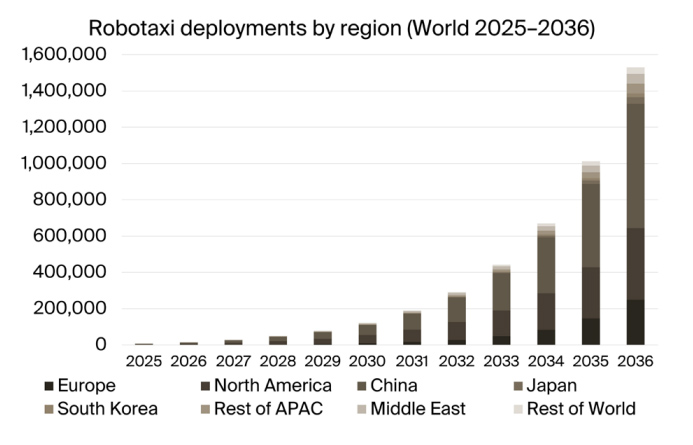Click the North America segment of 2033 bar

[x=501, y=323]
